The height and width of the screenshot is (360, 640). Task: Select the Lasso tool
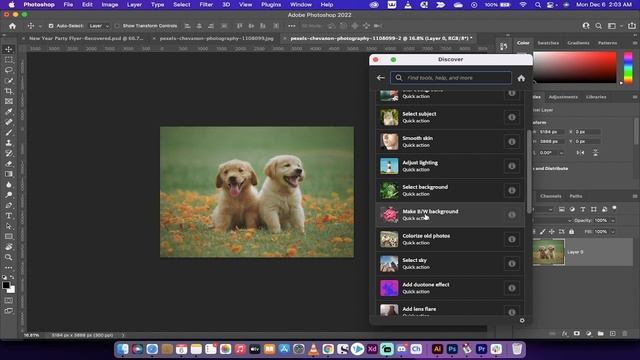[9, 70]
